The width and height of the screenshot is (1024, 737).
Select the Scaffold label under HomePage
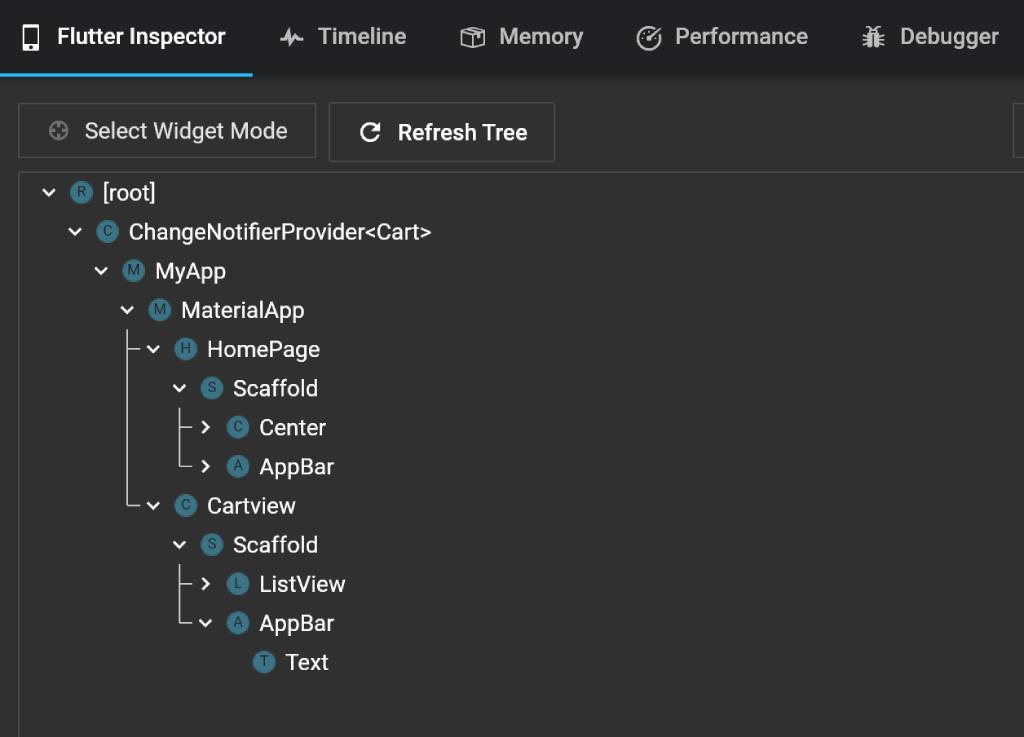click(275, 388)
